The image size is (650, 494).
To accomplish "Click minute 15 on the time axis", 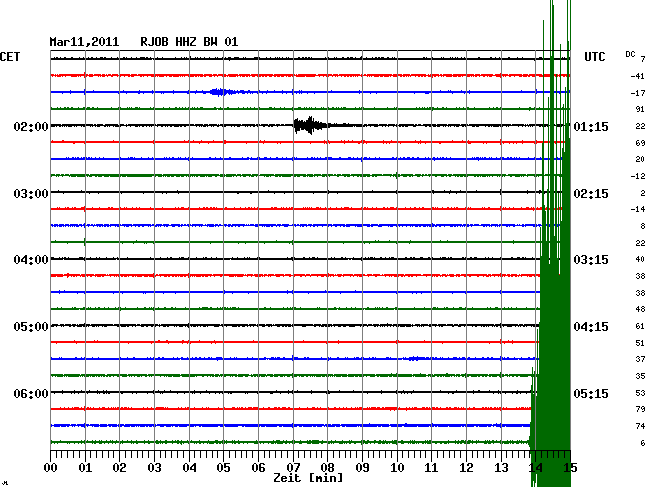I will point(570,468).
